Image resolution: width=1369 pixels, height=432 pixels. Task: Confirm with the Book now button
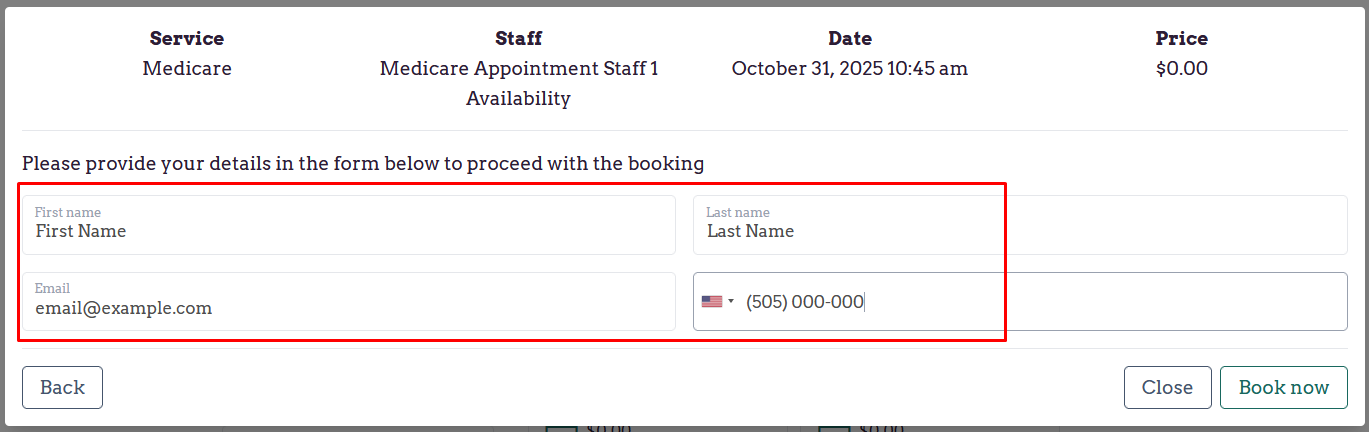coord(1283,388)
